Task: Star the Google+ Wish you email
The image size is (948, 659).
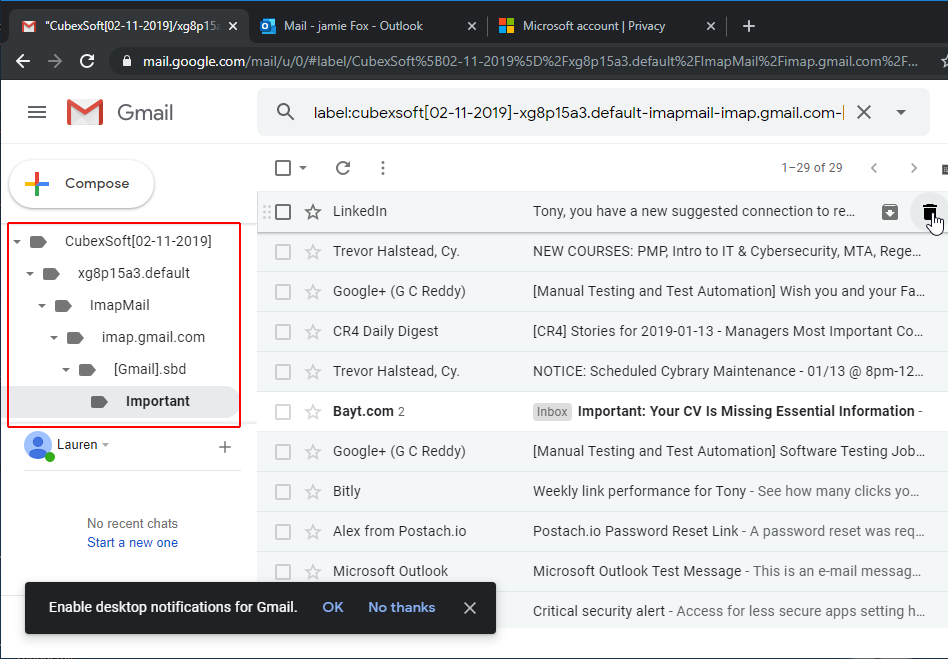Action: 313,291
